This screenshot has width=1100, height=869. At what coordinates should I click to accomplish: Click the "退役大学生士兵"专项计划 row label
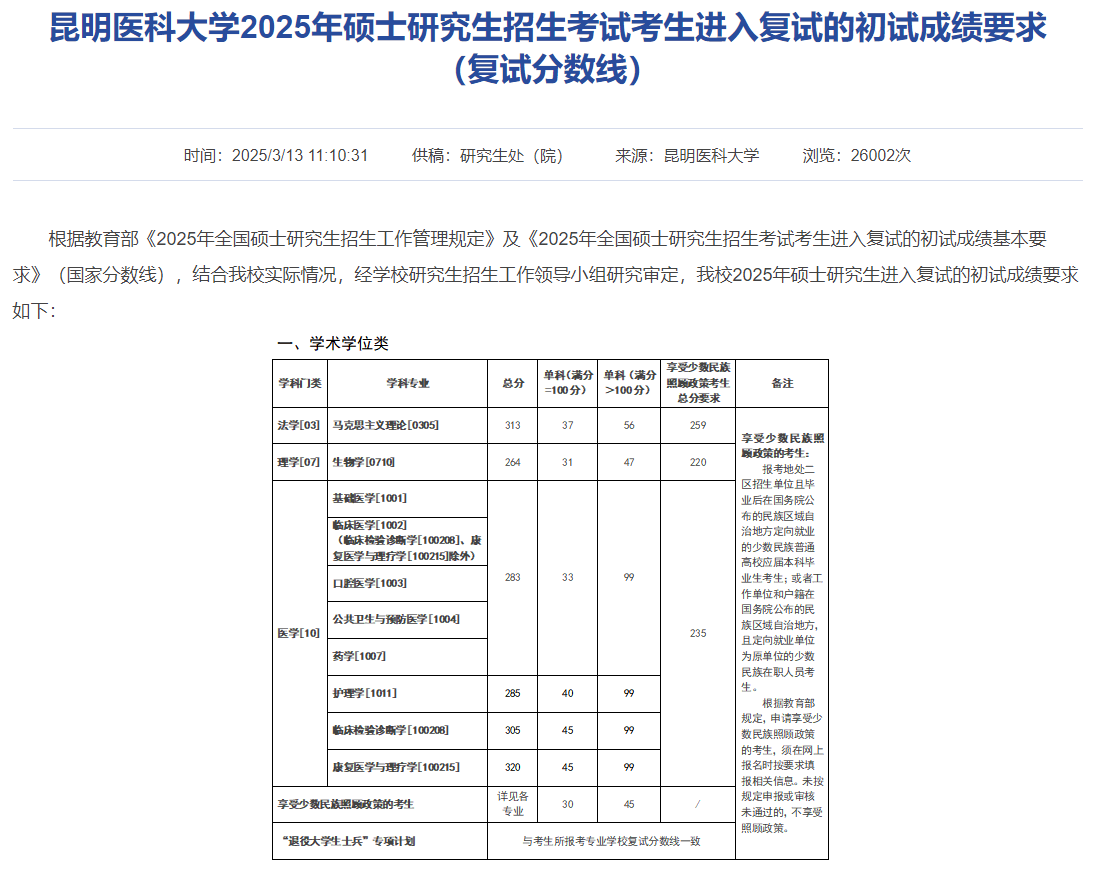[349, 842]
